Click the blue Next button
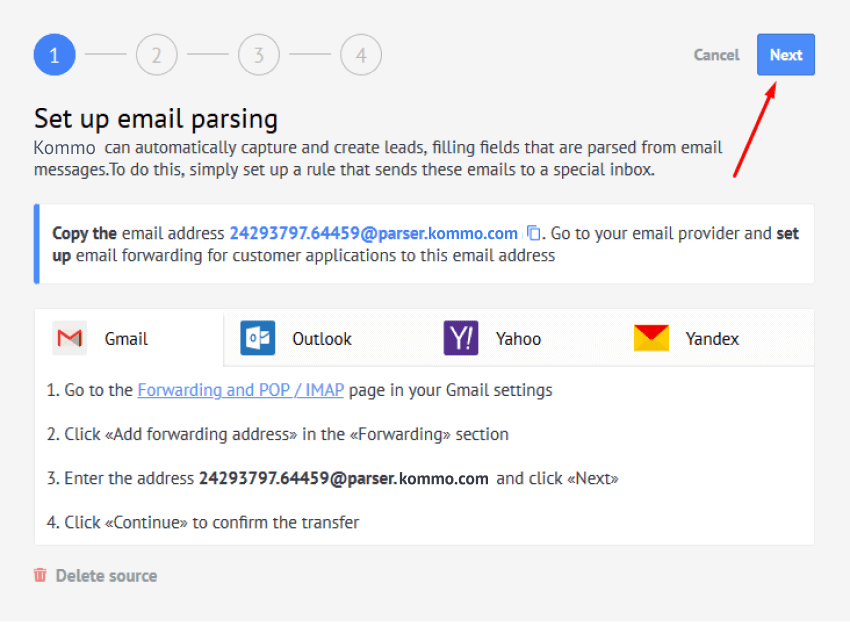 point(785,55)
